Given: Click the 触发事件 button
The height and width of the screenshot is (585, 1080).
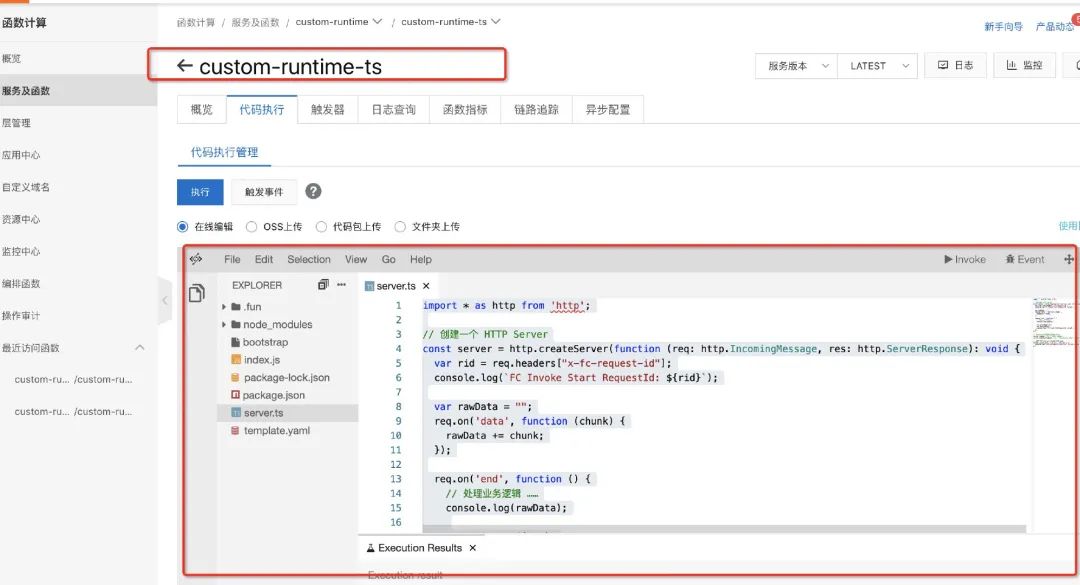Looking at the screenshot, I should coord(264,192).
